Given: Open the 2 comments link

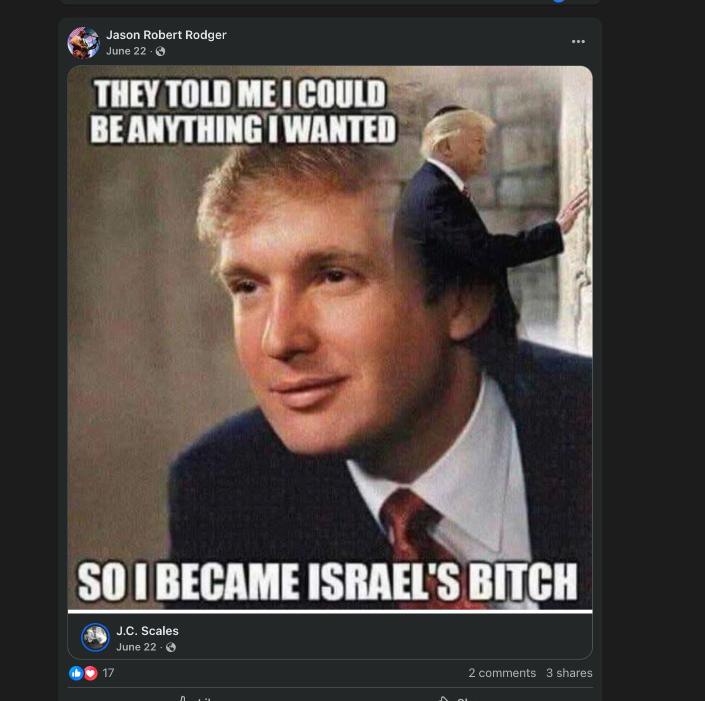Looking at the screenshot, I should pos(502,673).
